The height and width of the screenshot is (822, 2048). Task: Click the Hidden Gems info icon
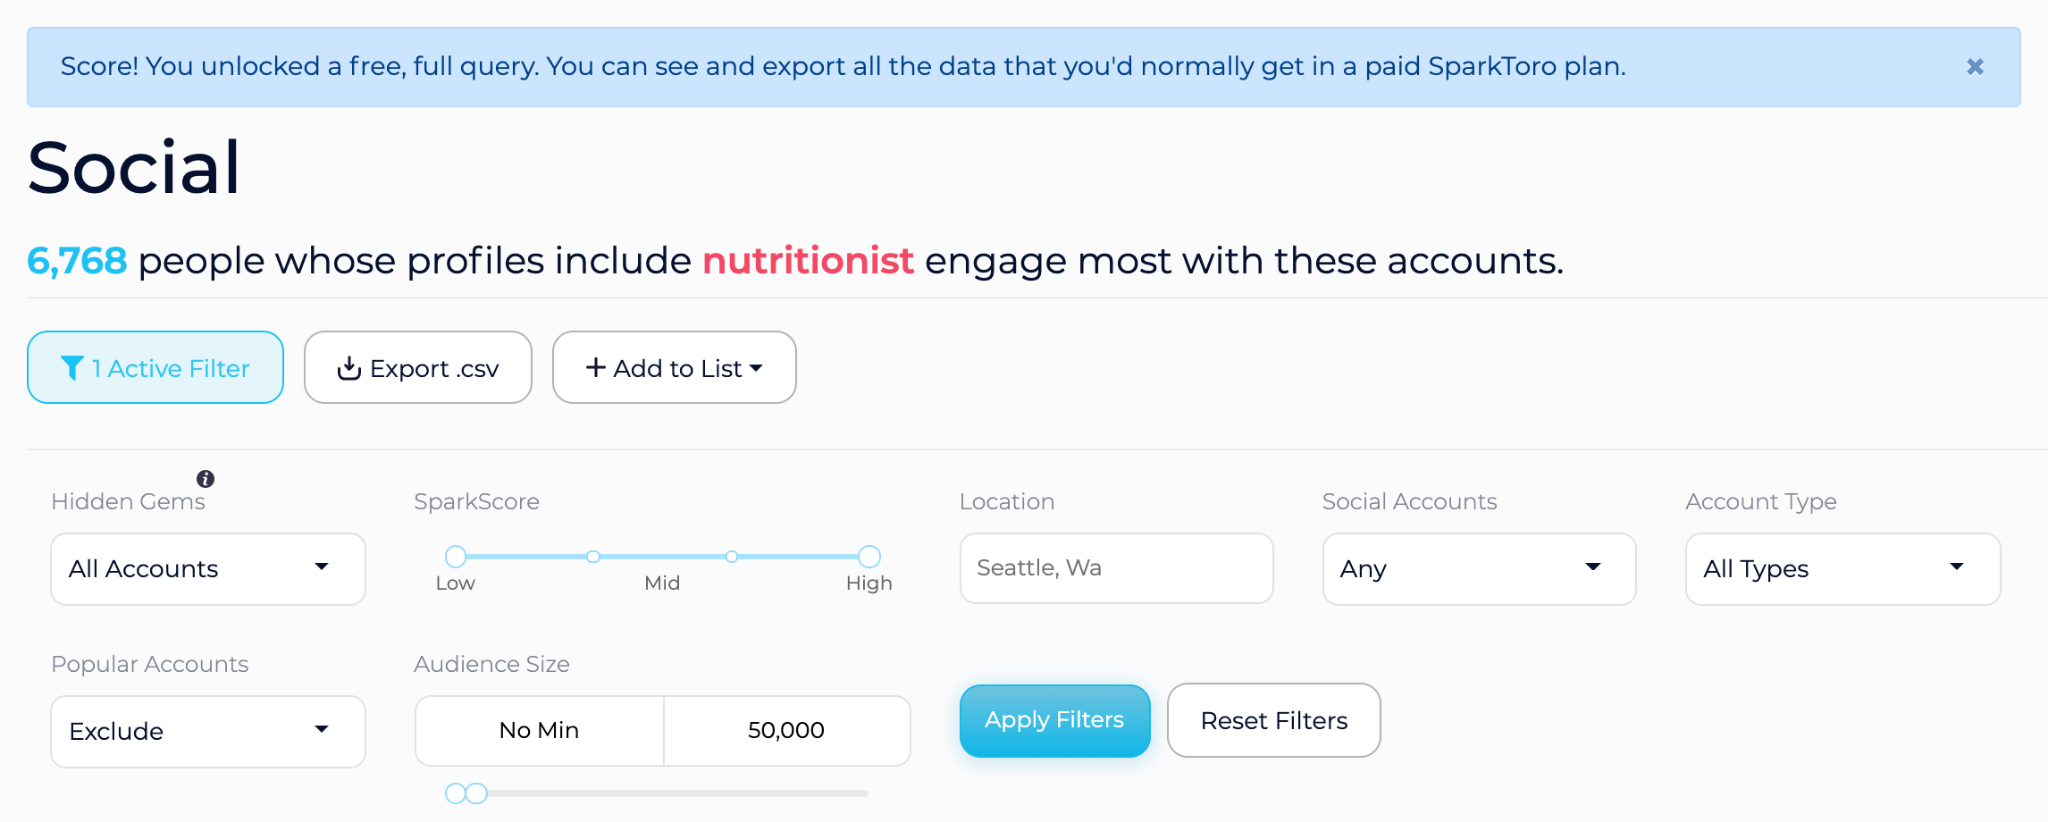pos(205,479)
